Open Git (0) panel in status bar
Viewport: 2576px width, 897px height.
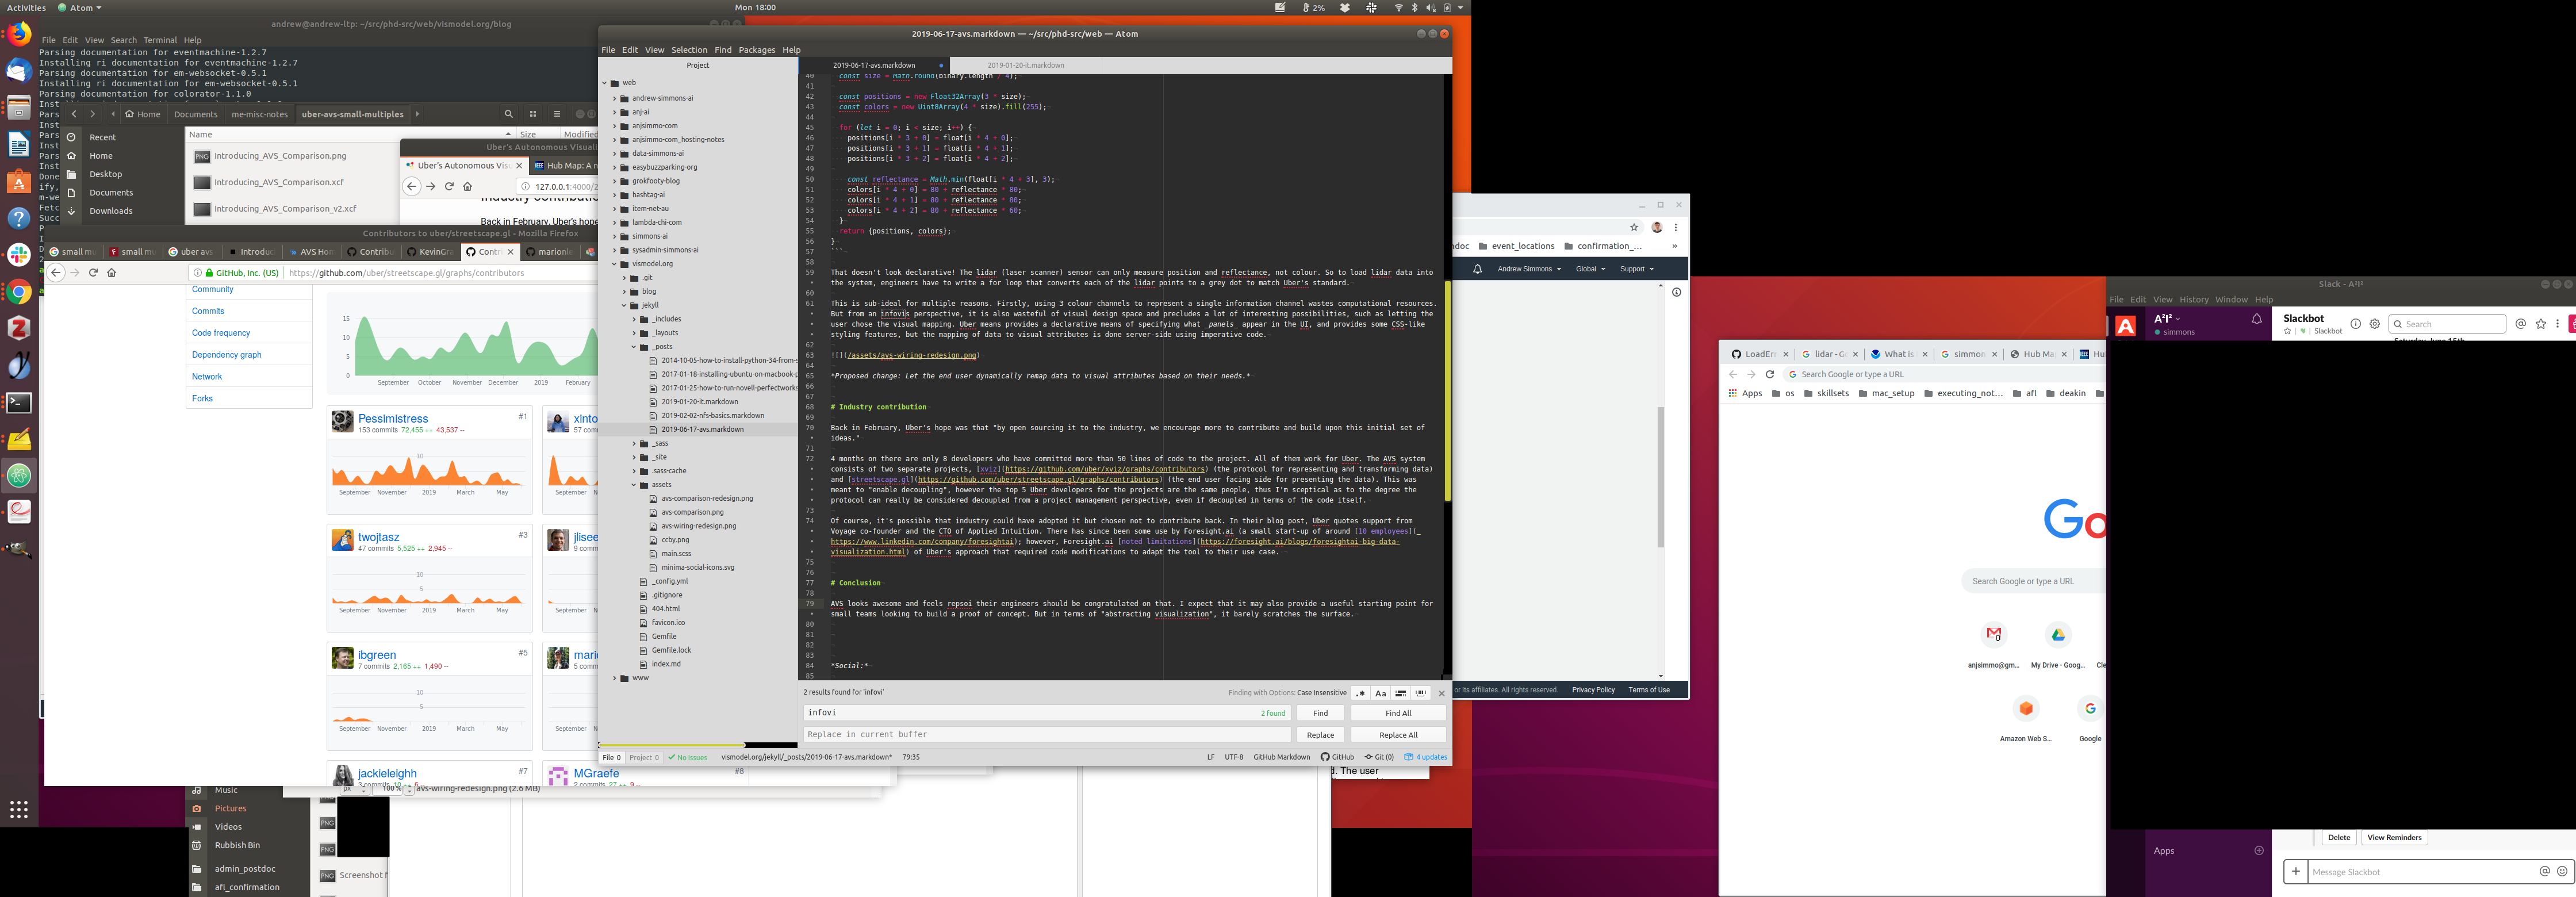1379,757
